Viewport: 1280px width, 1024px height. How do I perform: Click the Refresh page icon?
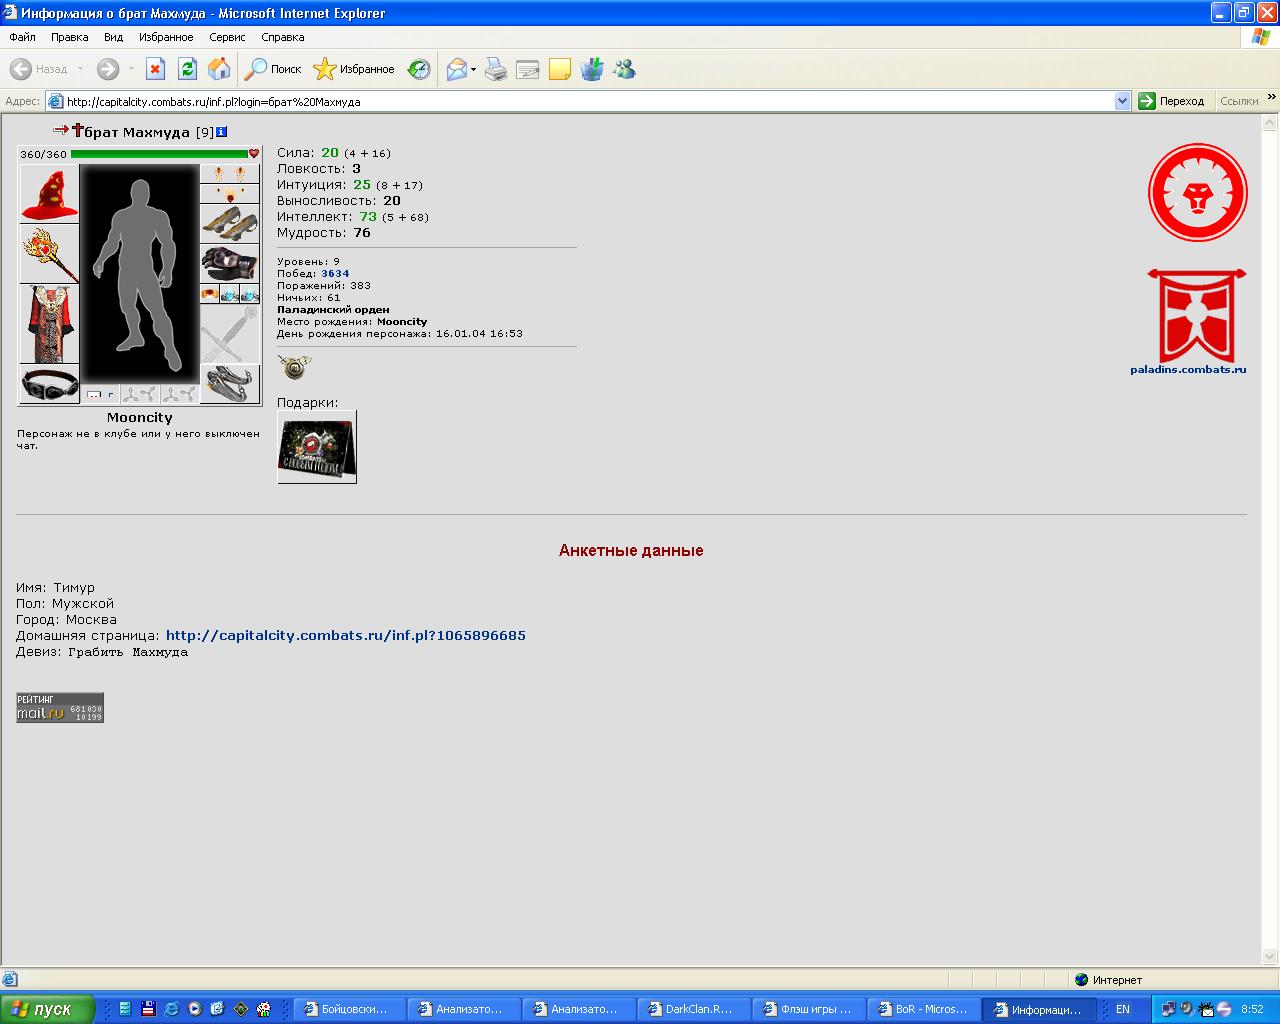pyautogui.click(x=187, y=69)
